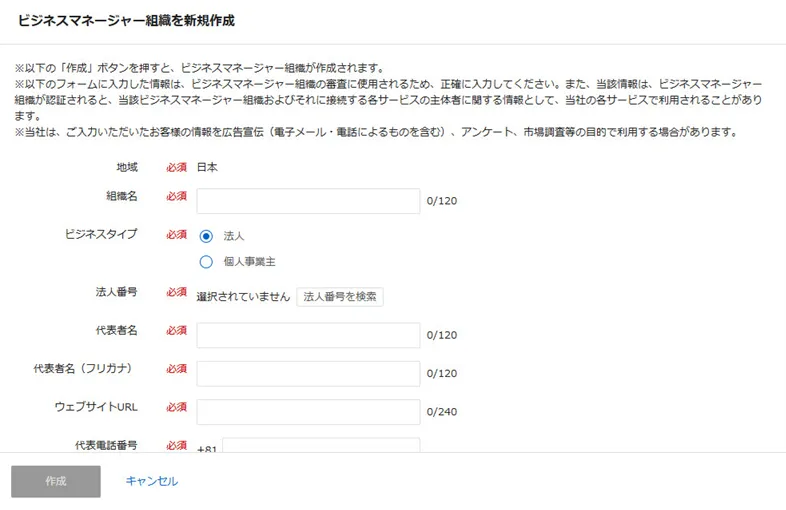786x510 pixels.
Task: Click the キャンセル link
Action: coord(151,481)
